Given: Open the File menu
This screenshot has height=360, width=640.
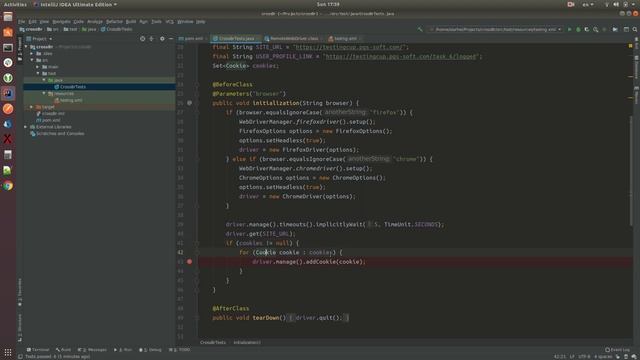Looking at the screenshot, I should (21, 21).
